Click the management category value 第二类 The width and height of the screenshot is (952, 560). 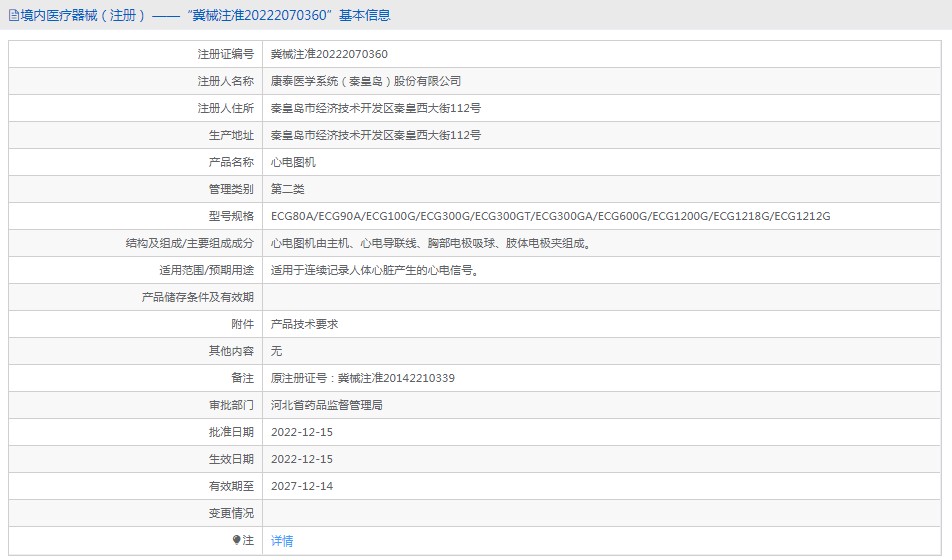[287, 189]
